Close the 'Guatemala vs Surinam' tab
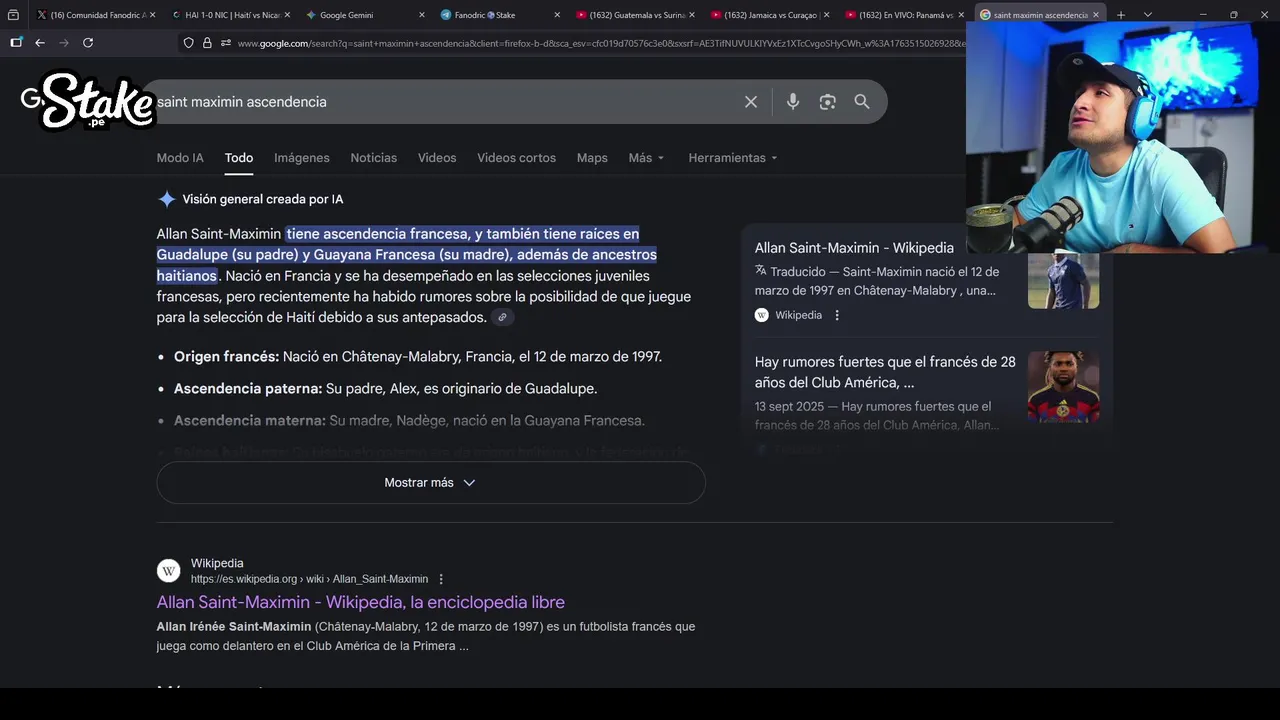Screen dimensions: 1280x720 click(692, 15)
